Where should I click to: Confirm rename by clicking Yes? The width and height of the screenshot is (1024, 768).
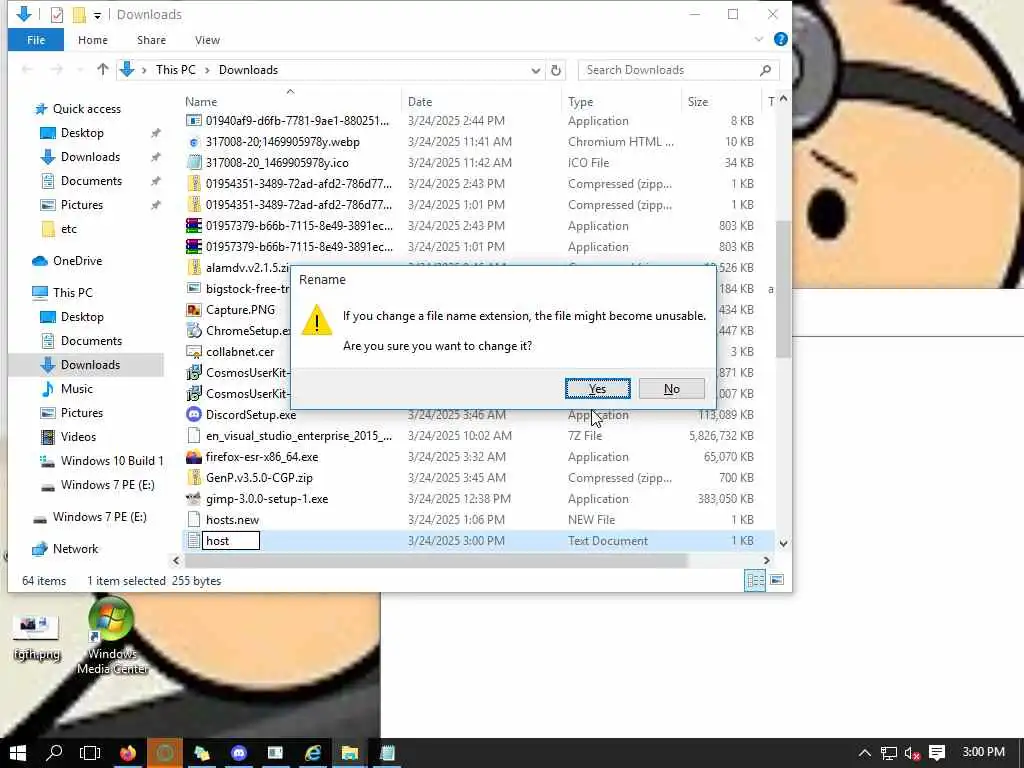[x=597, y=389]
